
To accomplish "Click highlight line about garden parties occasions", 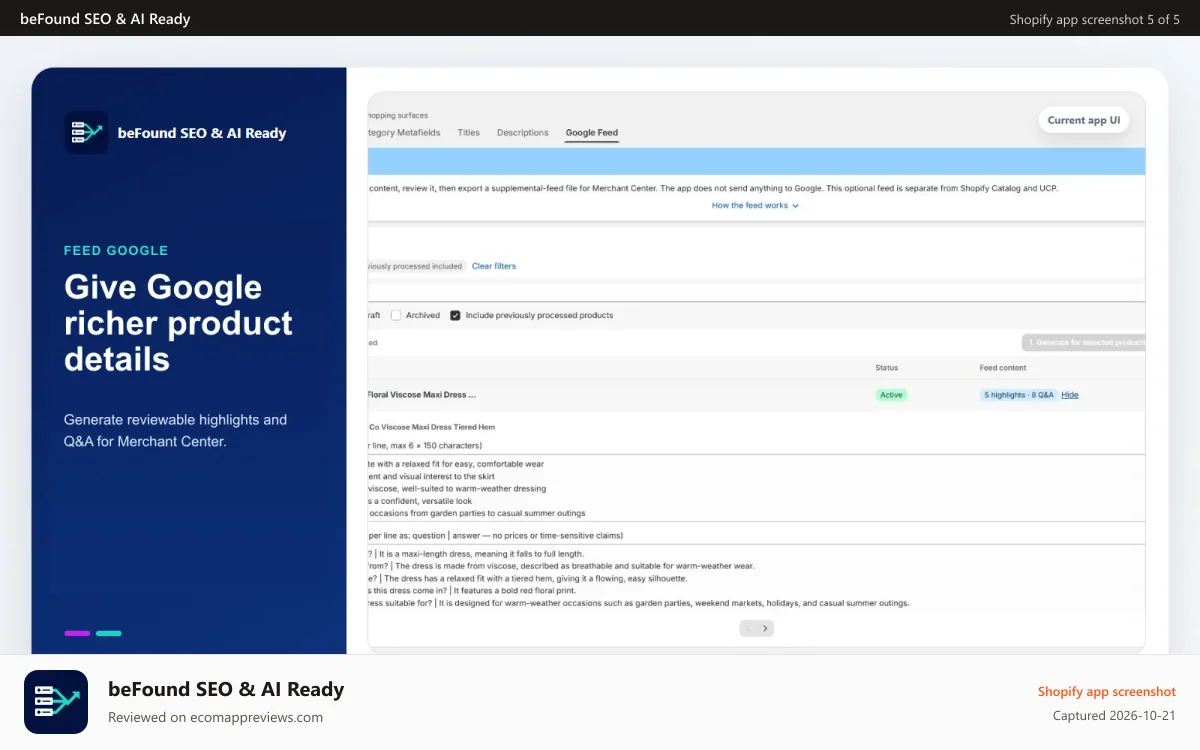I will [477, 513].
